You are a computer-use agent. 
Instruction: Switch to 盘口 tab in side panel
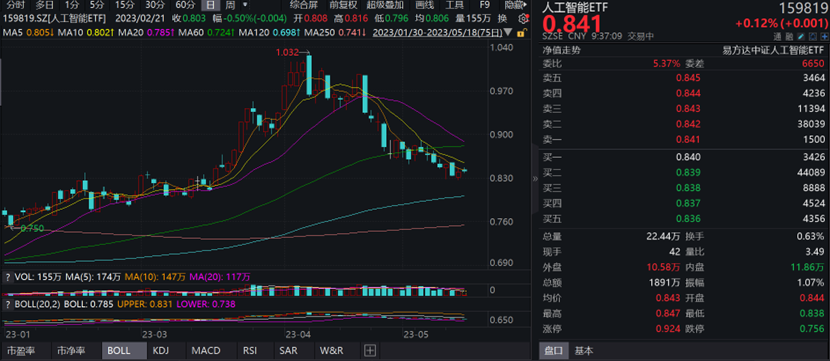554,350
